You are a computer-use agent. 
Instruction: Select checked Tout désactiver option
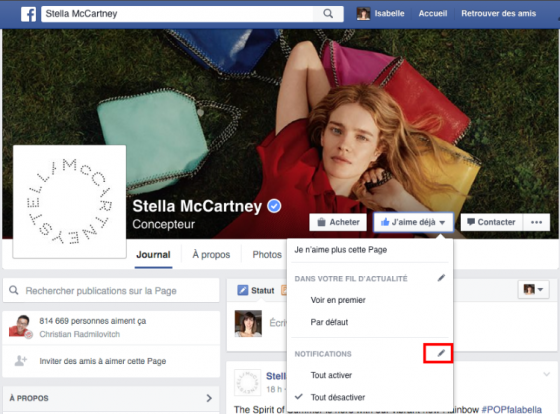click(x=338, y=397)
